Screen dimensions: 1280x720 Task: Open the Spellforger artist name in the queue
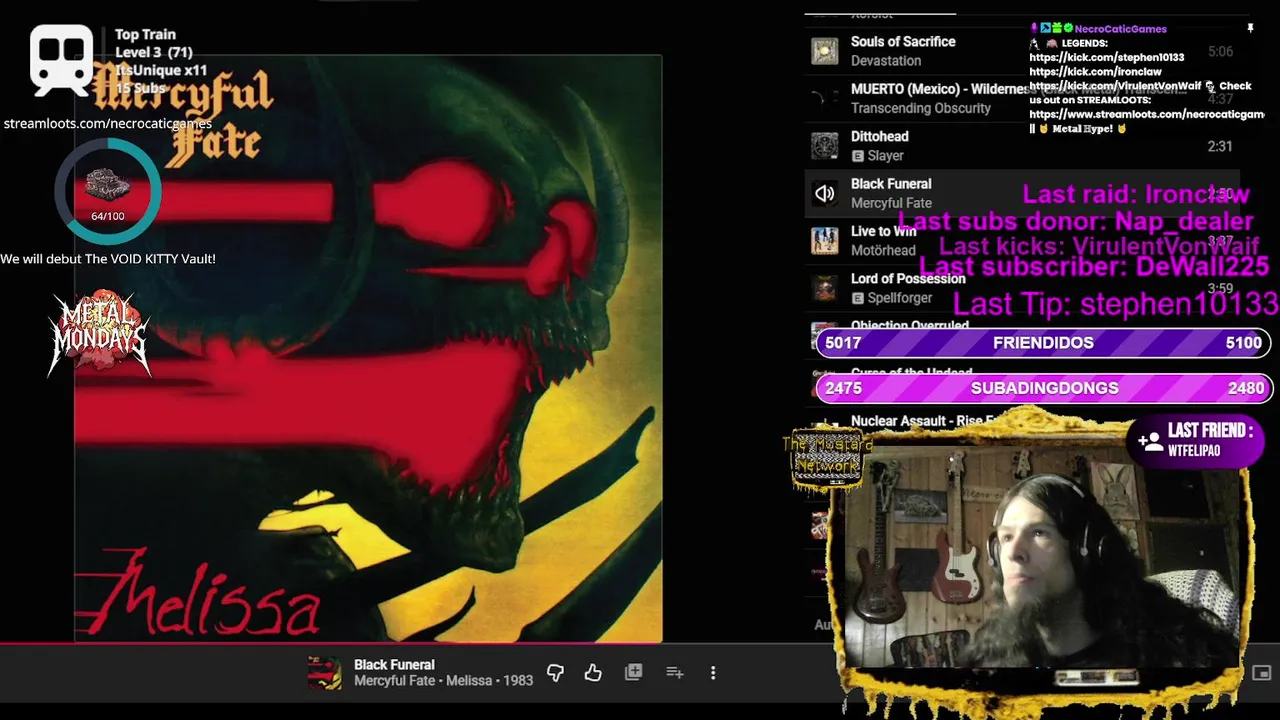[900, 298]
